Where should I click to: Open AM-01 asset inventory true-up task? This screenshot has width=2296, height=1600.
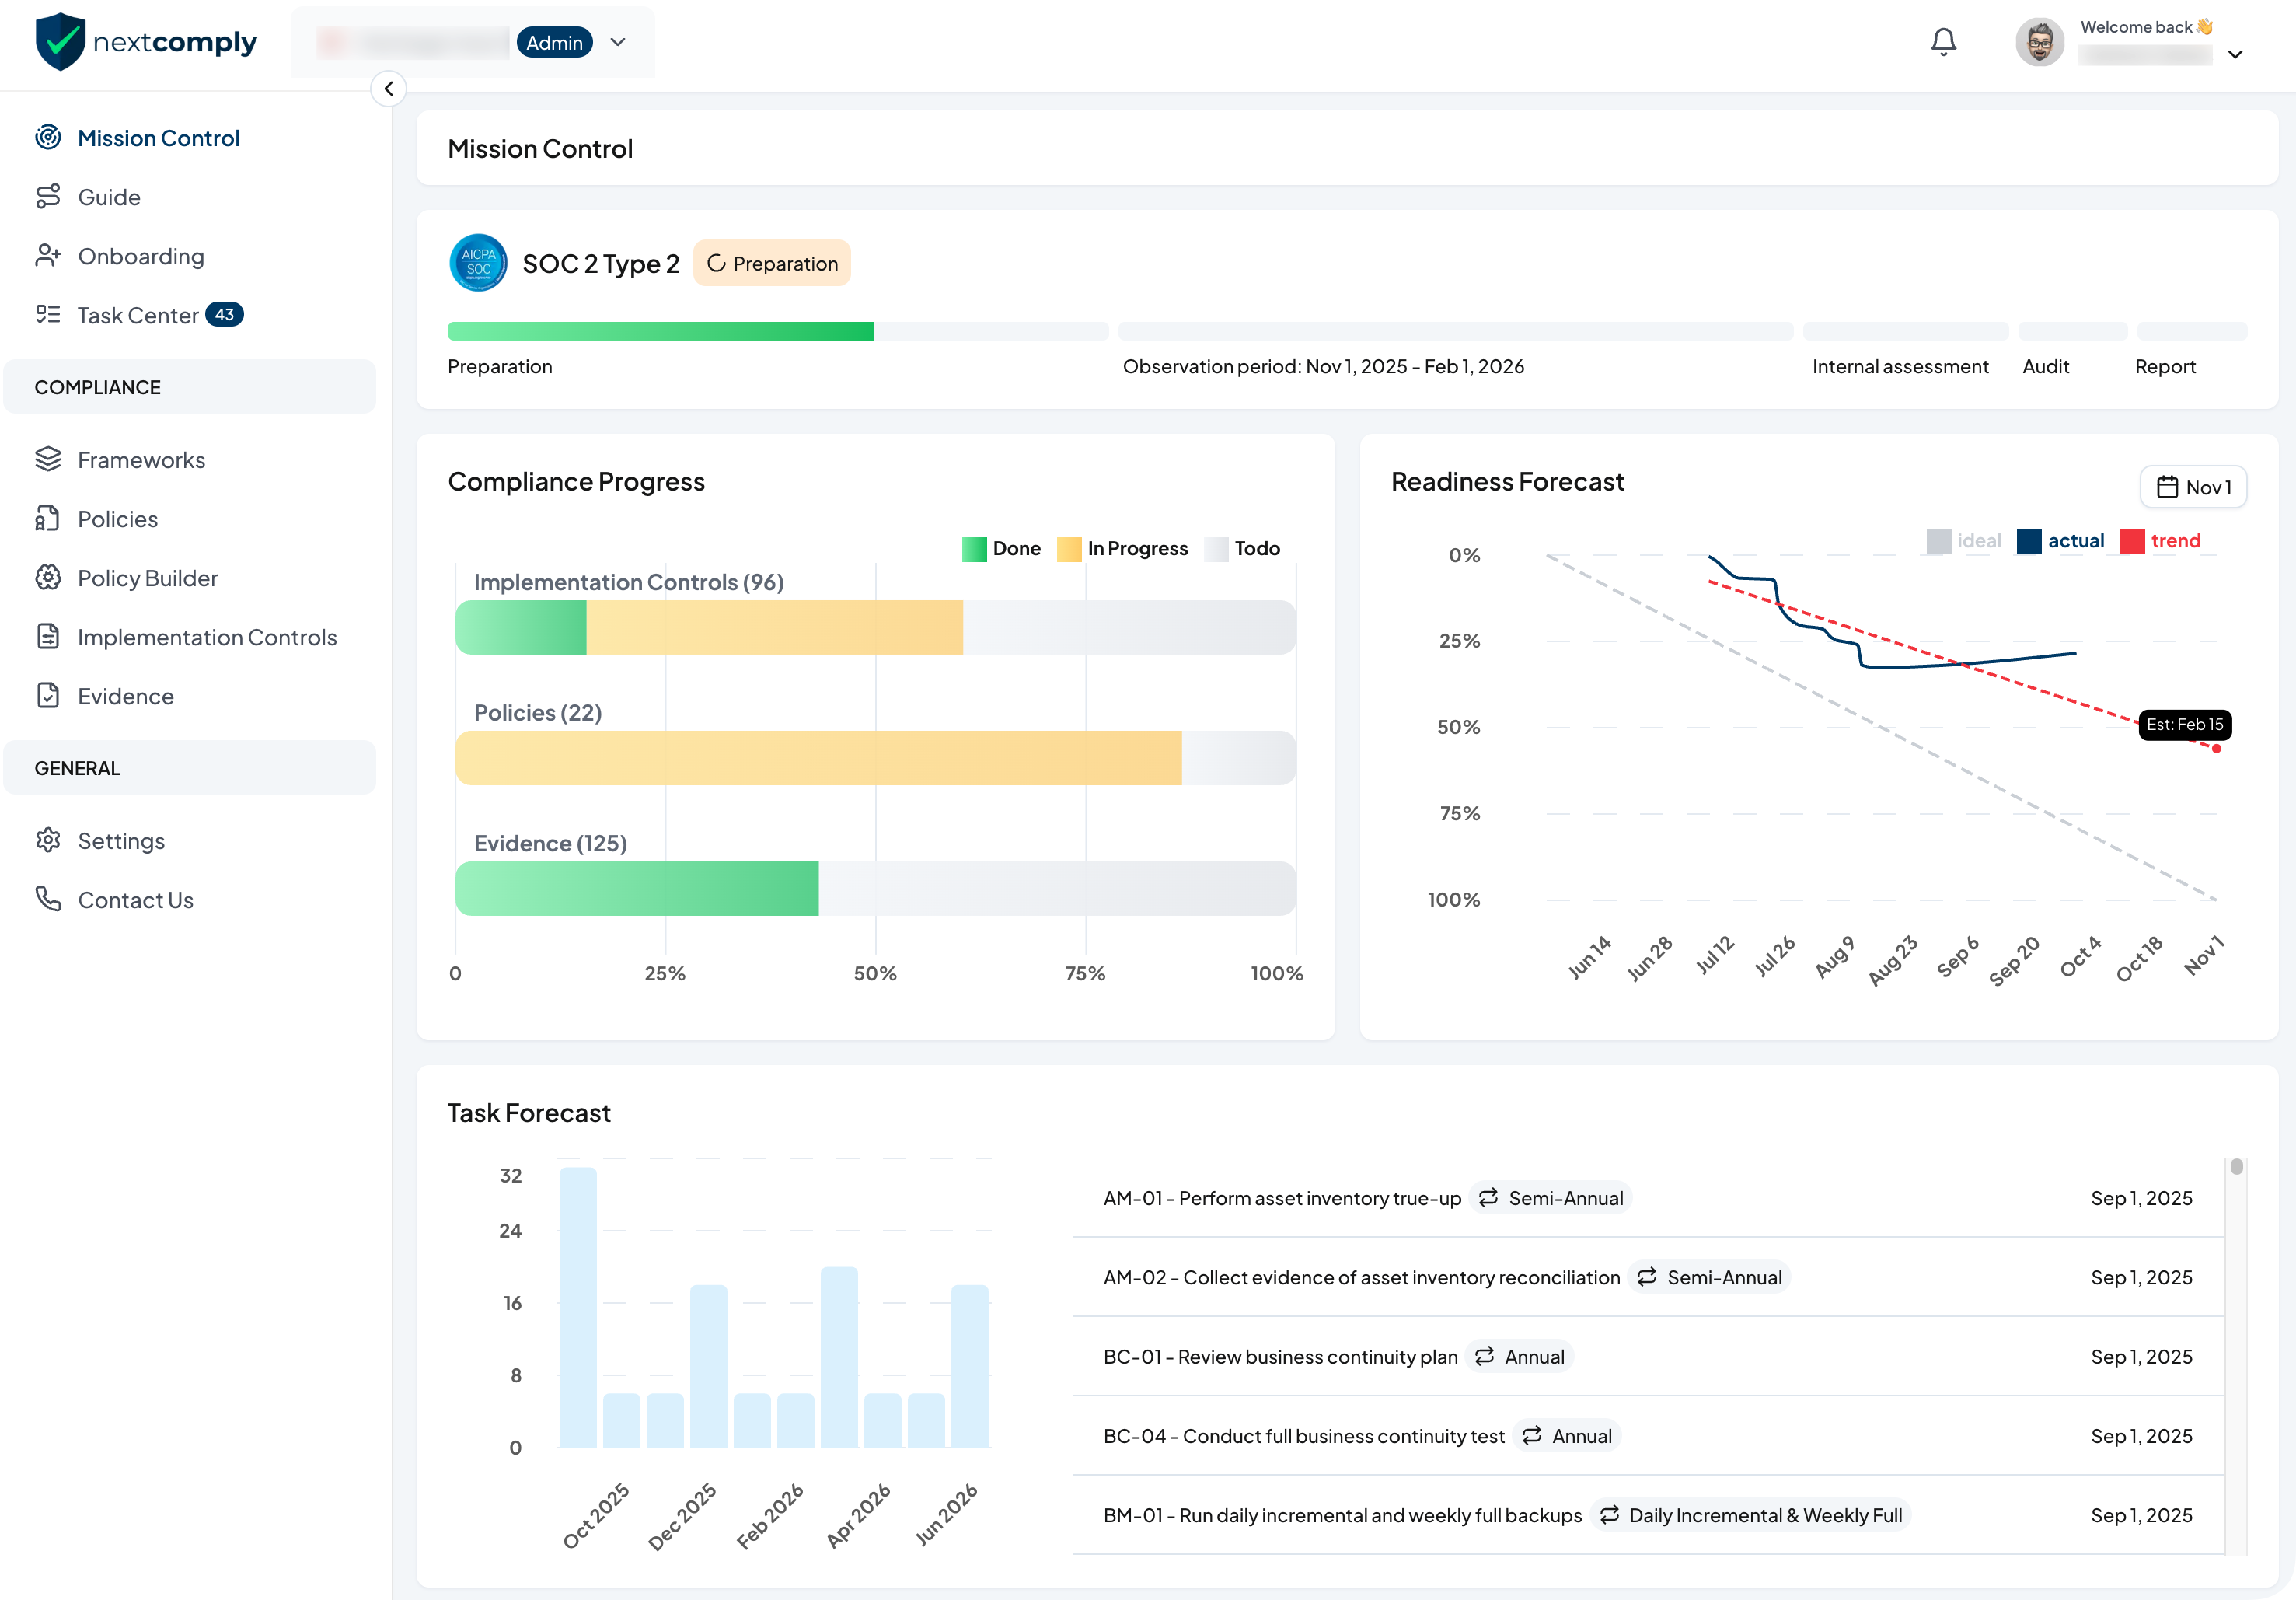click(1282, 1198)
